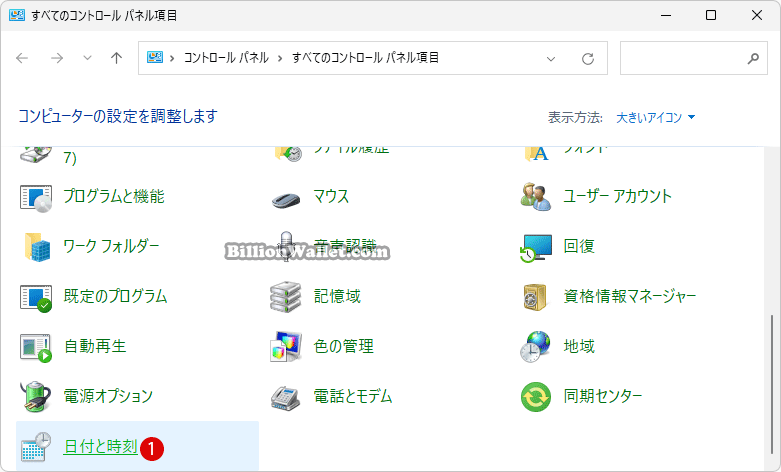
Task: Focus the Control Panel search box
Action: click(x=694, y=58)
